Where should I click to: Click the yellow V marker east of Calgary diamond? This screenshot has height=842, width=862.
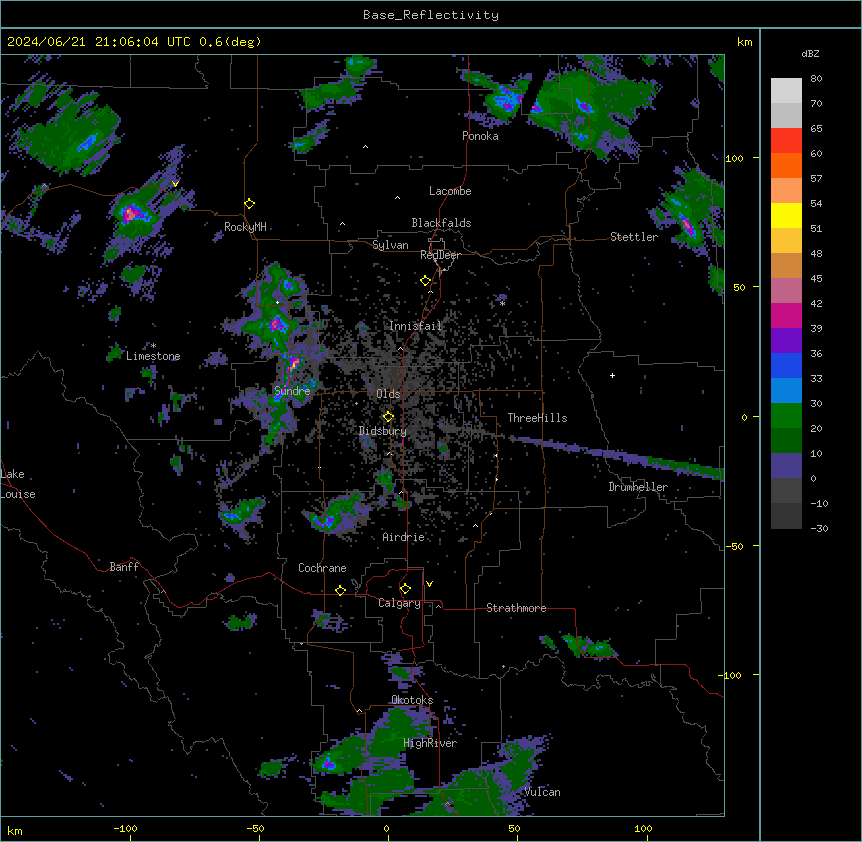429,584
